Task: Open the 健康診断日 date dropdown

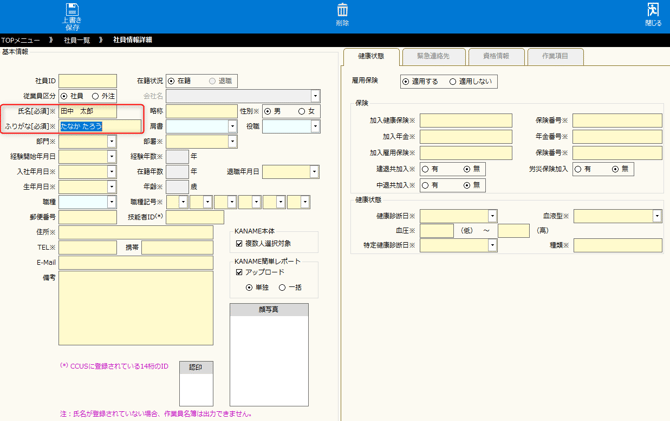Action: (492, 216)
